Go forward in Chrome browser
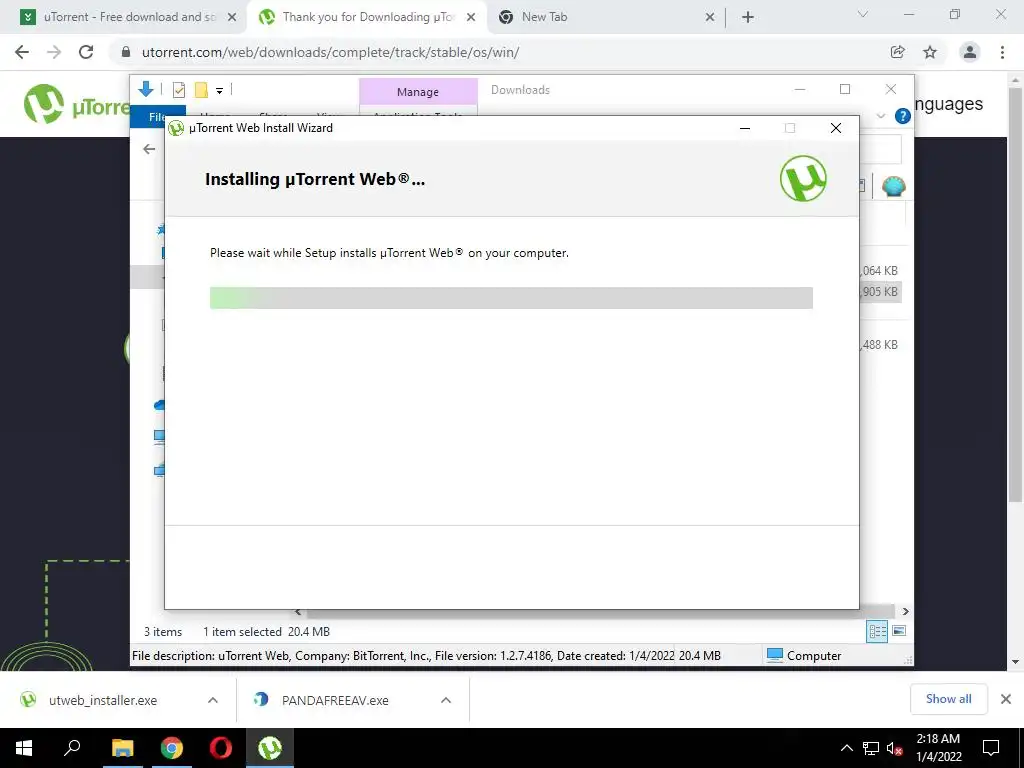Viewport: 1024px width, 768px height. [x=54, y=52]
